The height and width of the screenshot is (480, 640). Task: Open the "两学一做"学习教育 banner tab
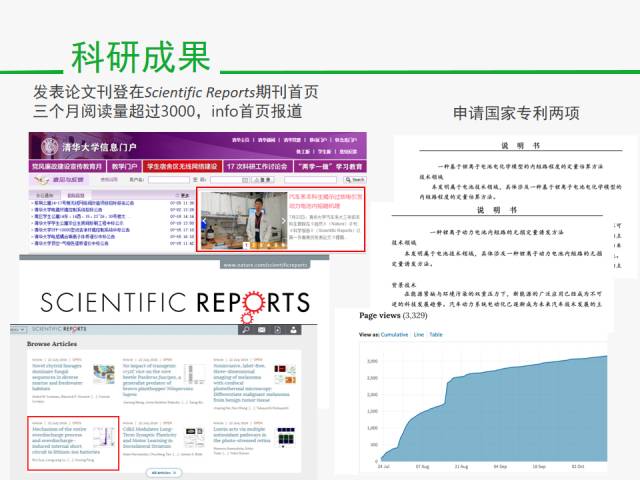(x=330, y=167)
